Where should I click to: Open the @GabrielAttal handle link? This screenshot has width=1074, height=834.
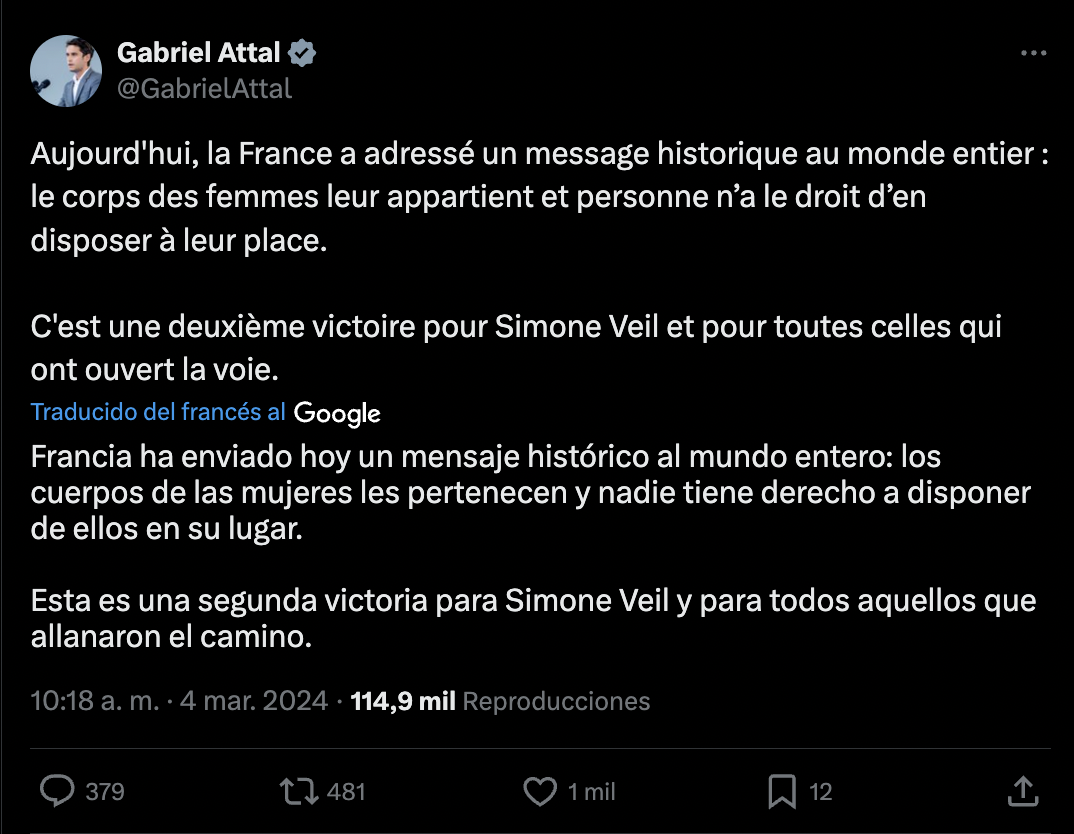(x=205, y=88)
